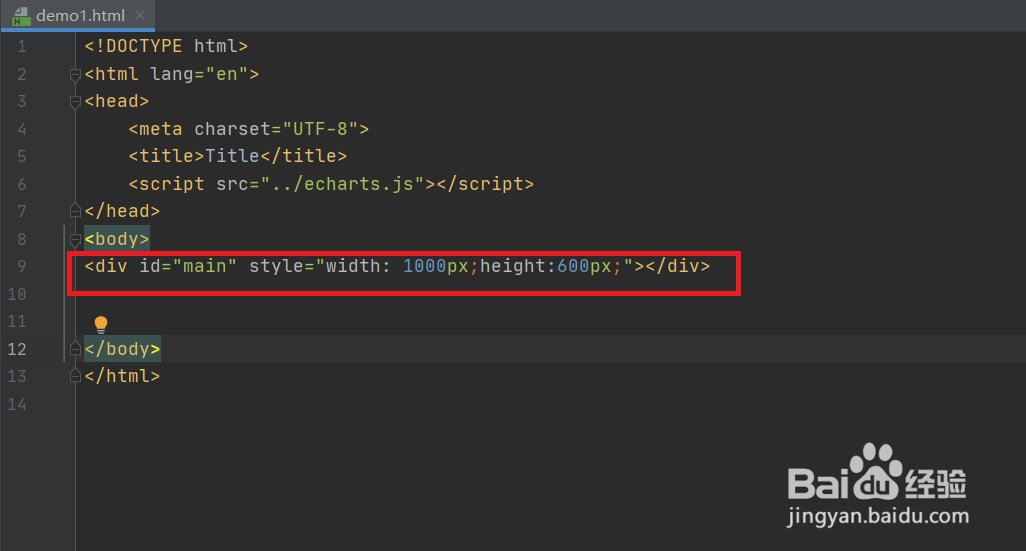The height and width of the screenshot is (551, 1026).
Task: Click the "../echarts.js" script source path
Action: (x=342, y=184)
